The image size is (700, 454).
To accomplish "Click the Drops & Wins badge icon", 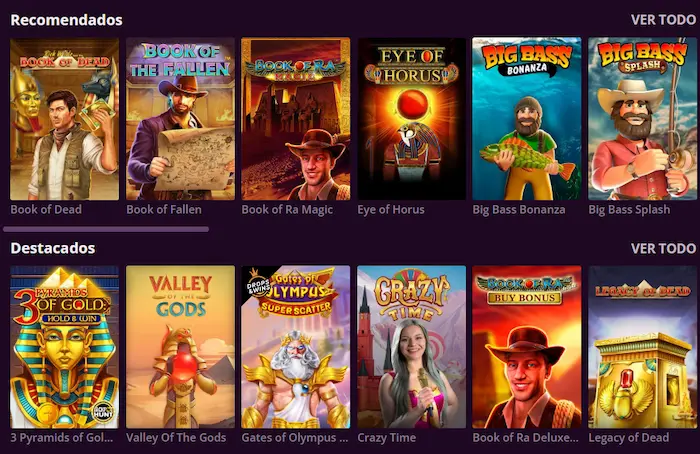I will point(258,286).
